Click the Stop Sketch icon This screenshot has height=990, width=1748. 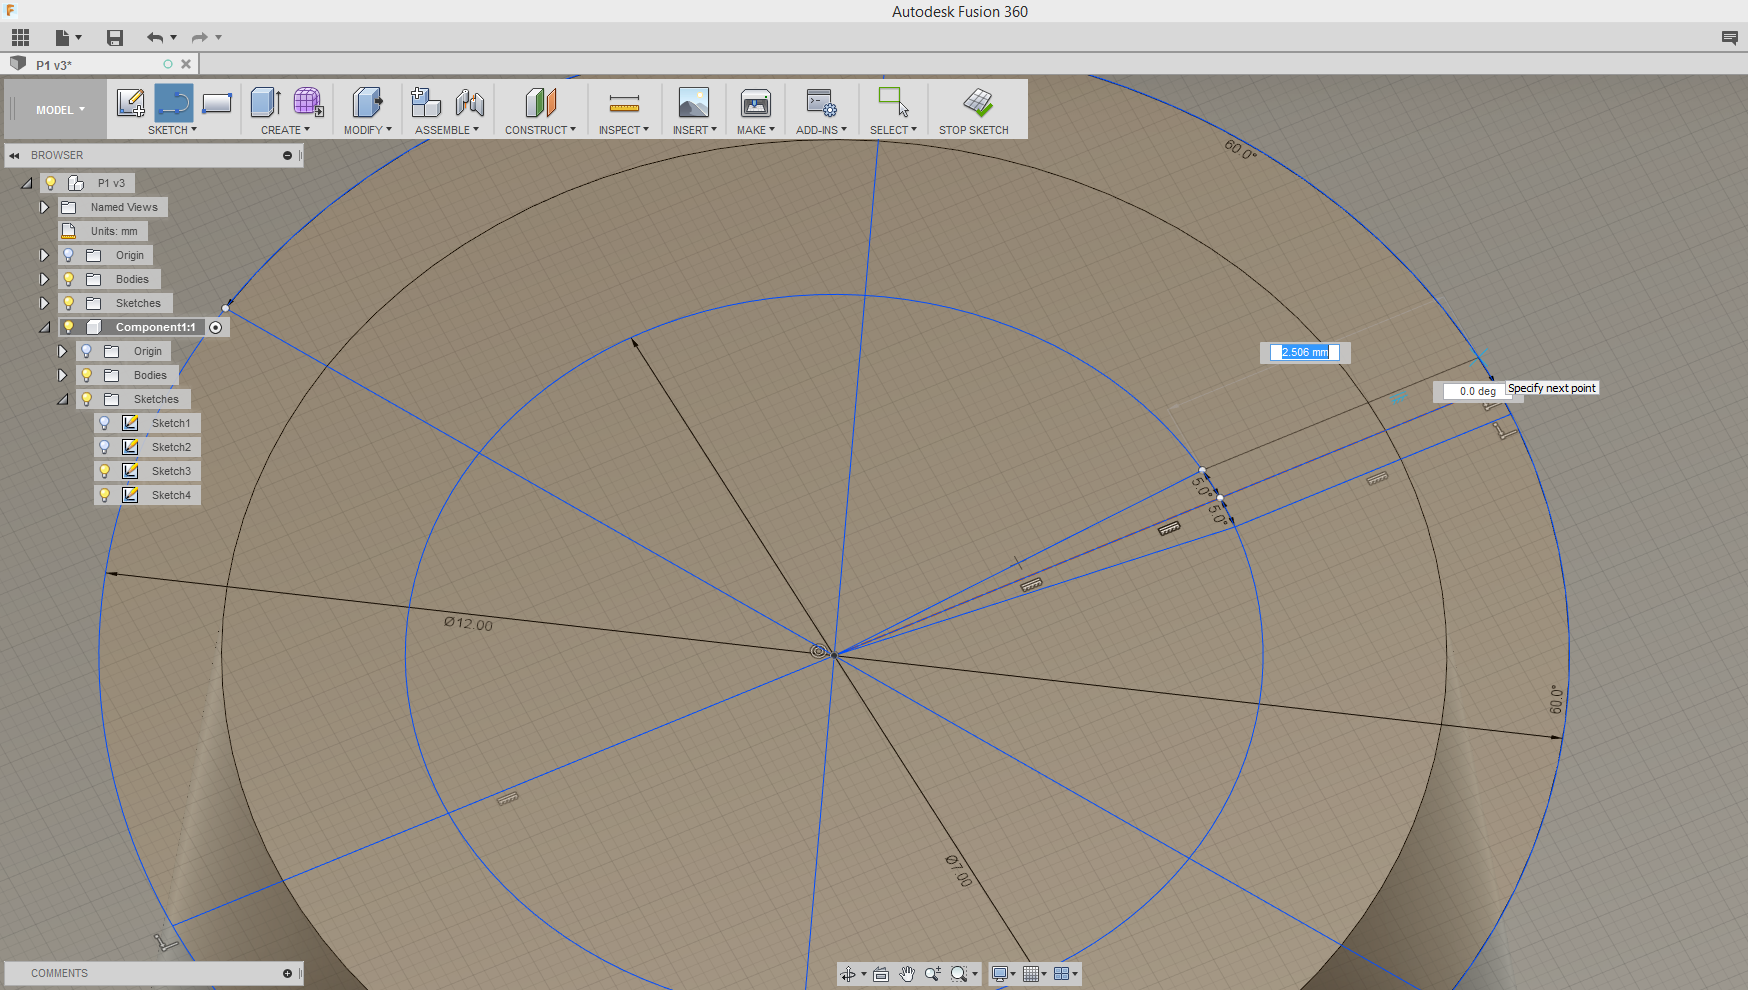click(977, 102)
